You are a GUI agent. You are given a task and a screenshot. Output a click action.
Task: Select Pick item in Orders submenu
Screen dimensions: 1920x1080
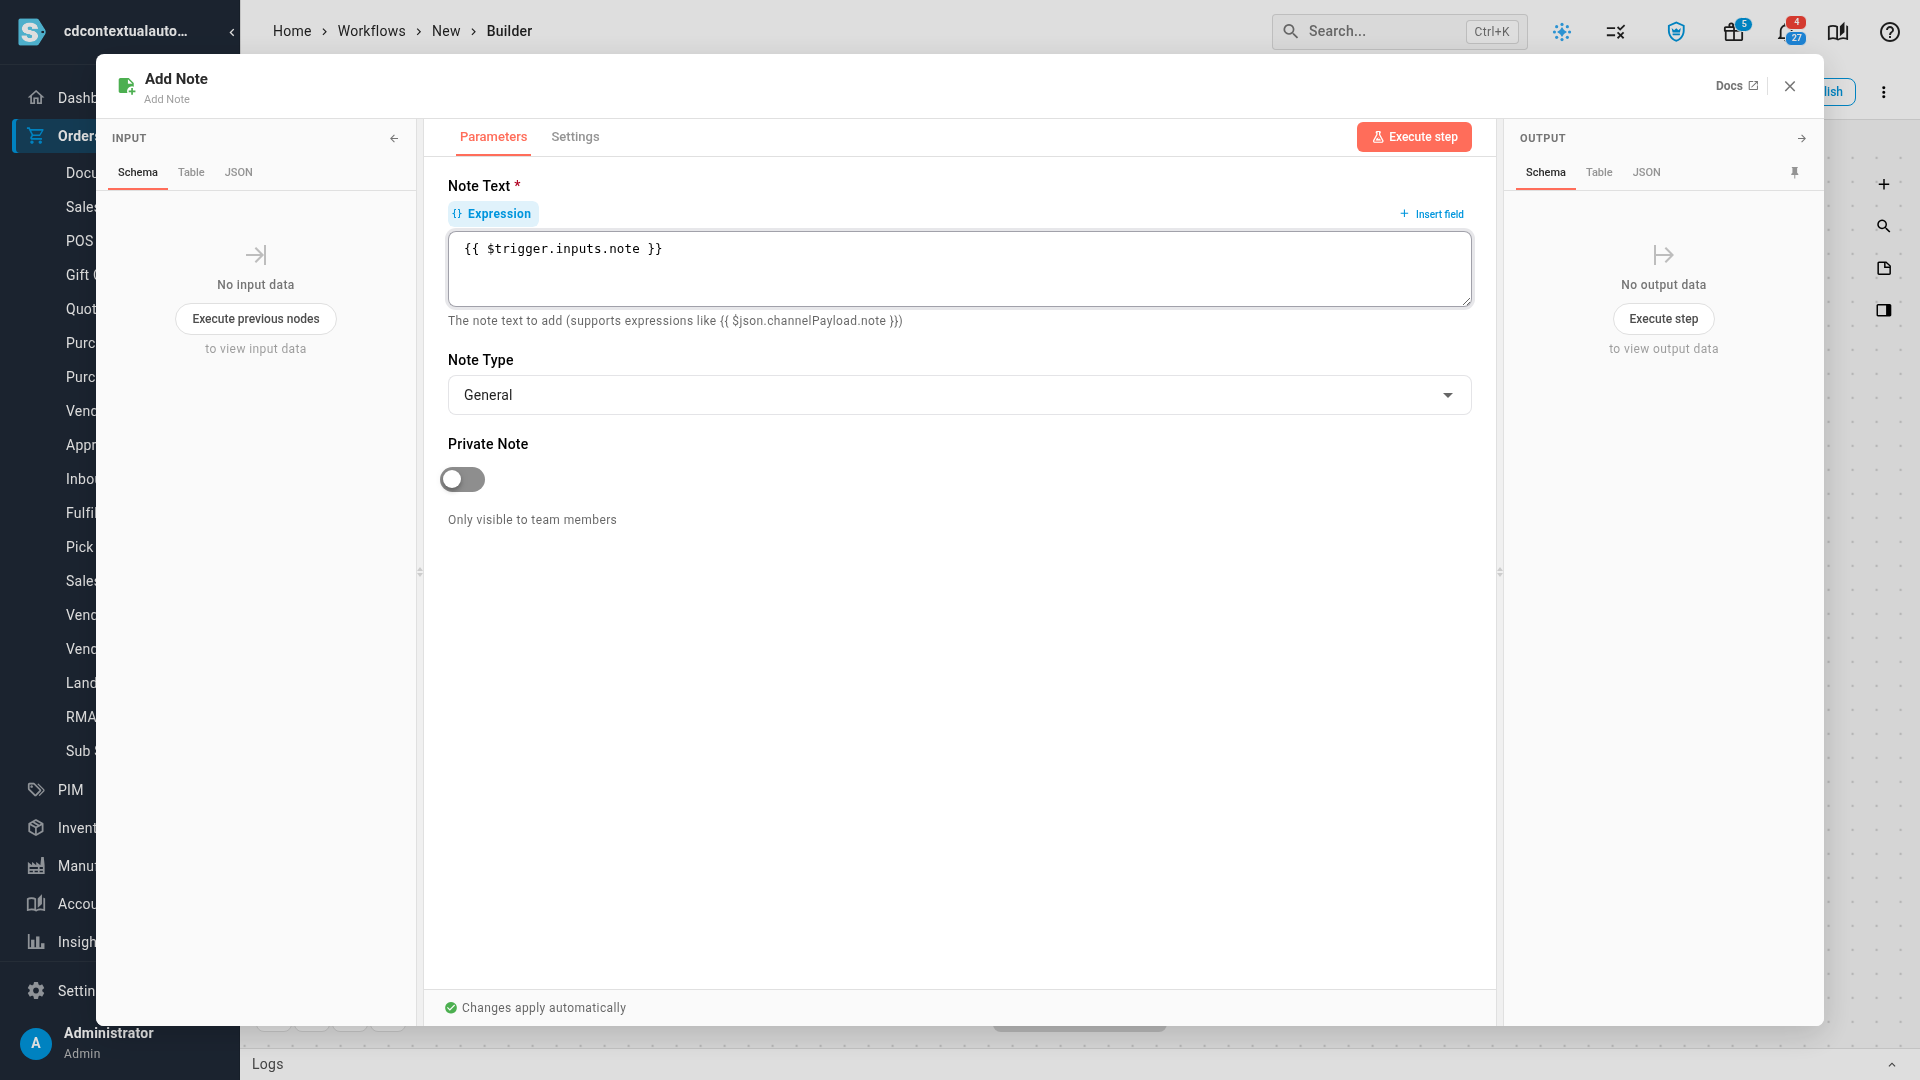[79, 547]
